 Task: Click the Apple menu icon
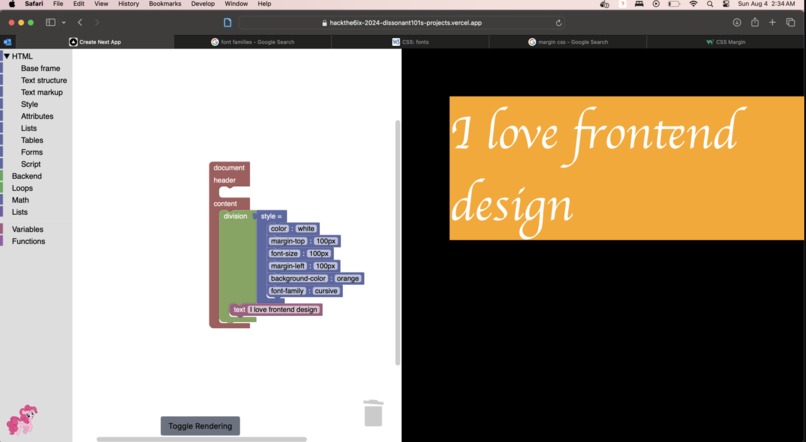[11, 4]
